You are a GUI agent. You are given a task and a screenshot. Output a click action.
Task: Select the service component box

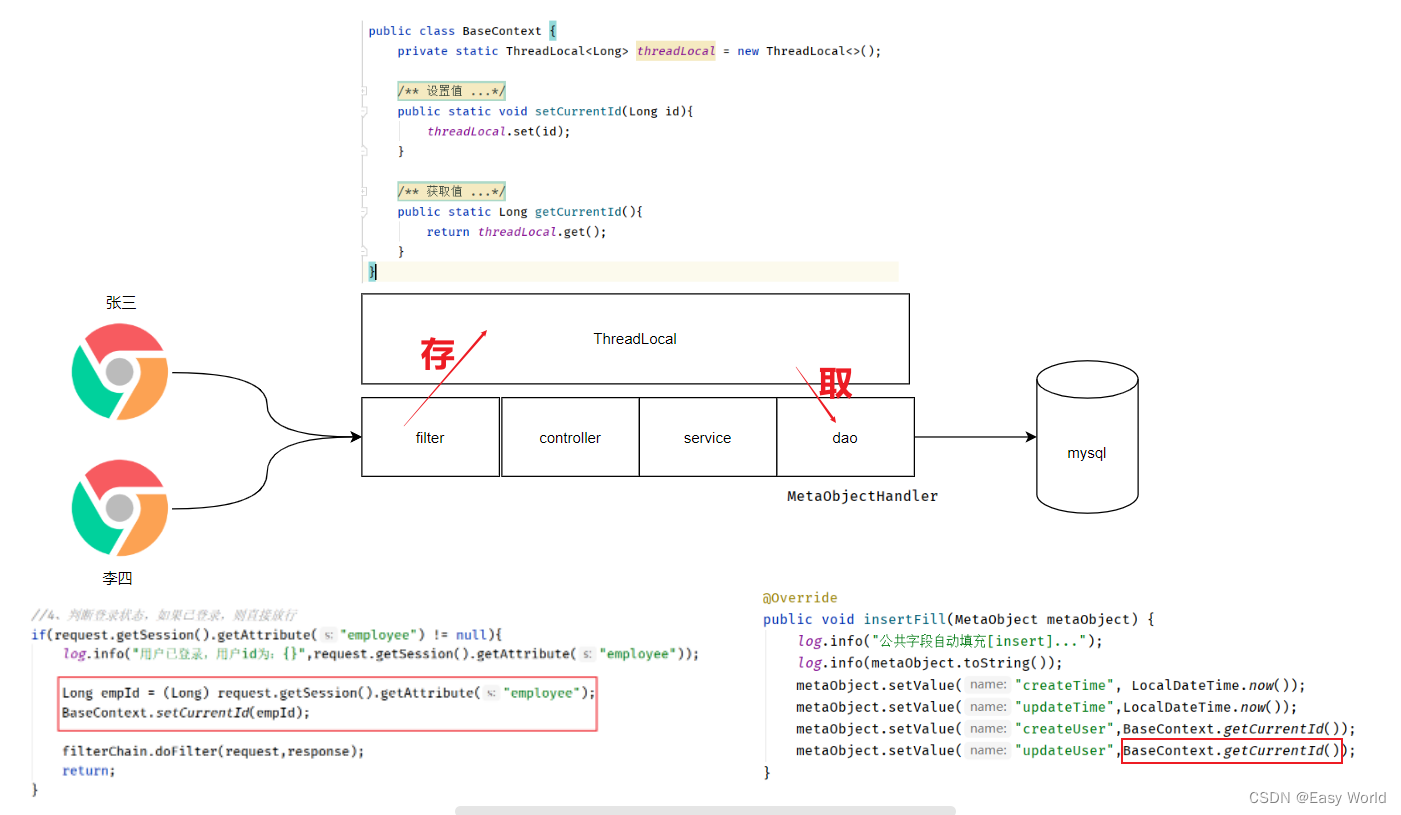click(707, 437)
